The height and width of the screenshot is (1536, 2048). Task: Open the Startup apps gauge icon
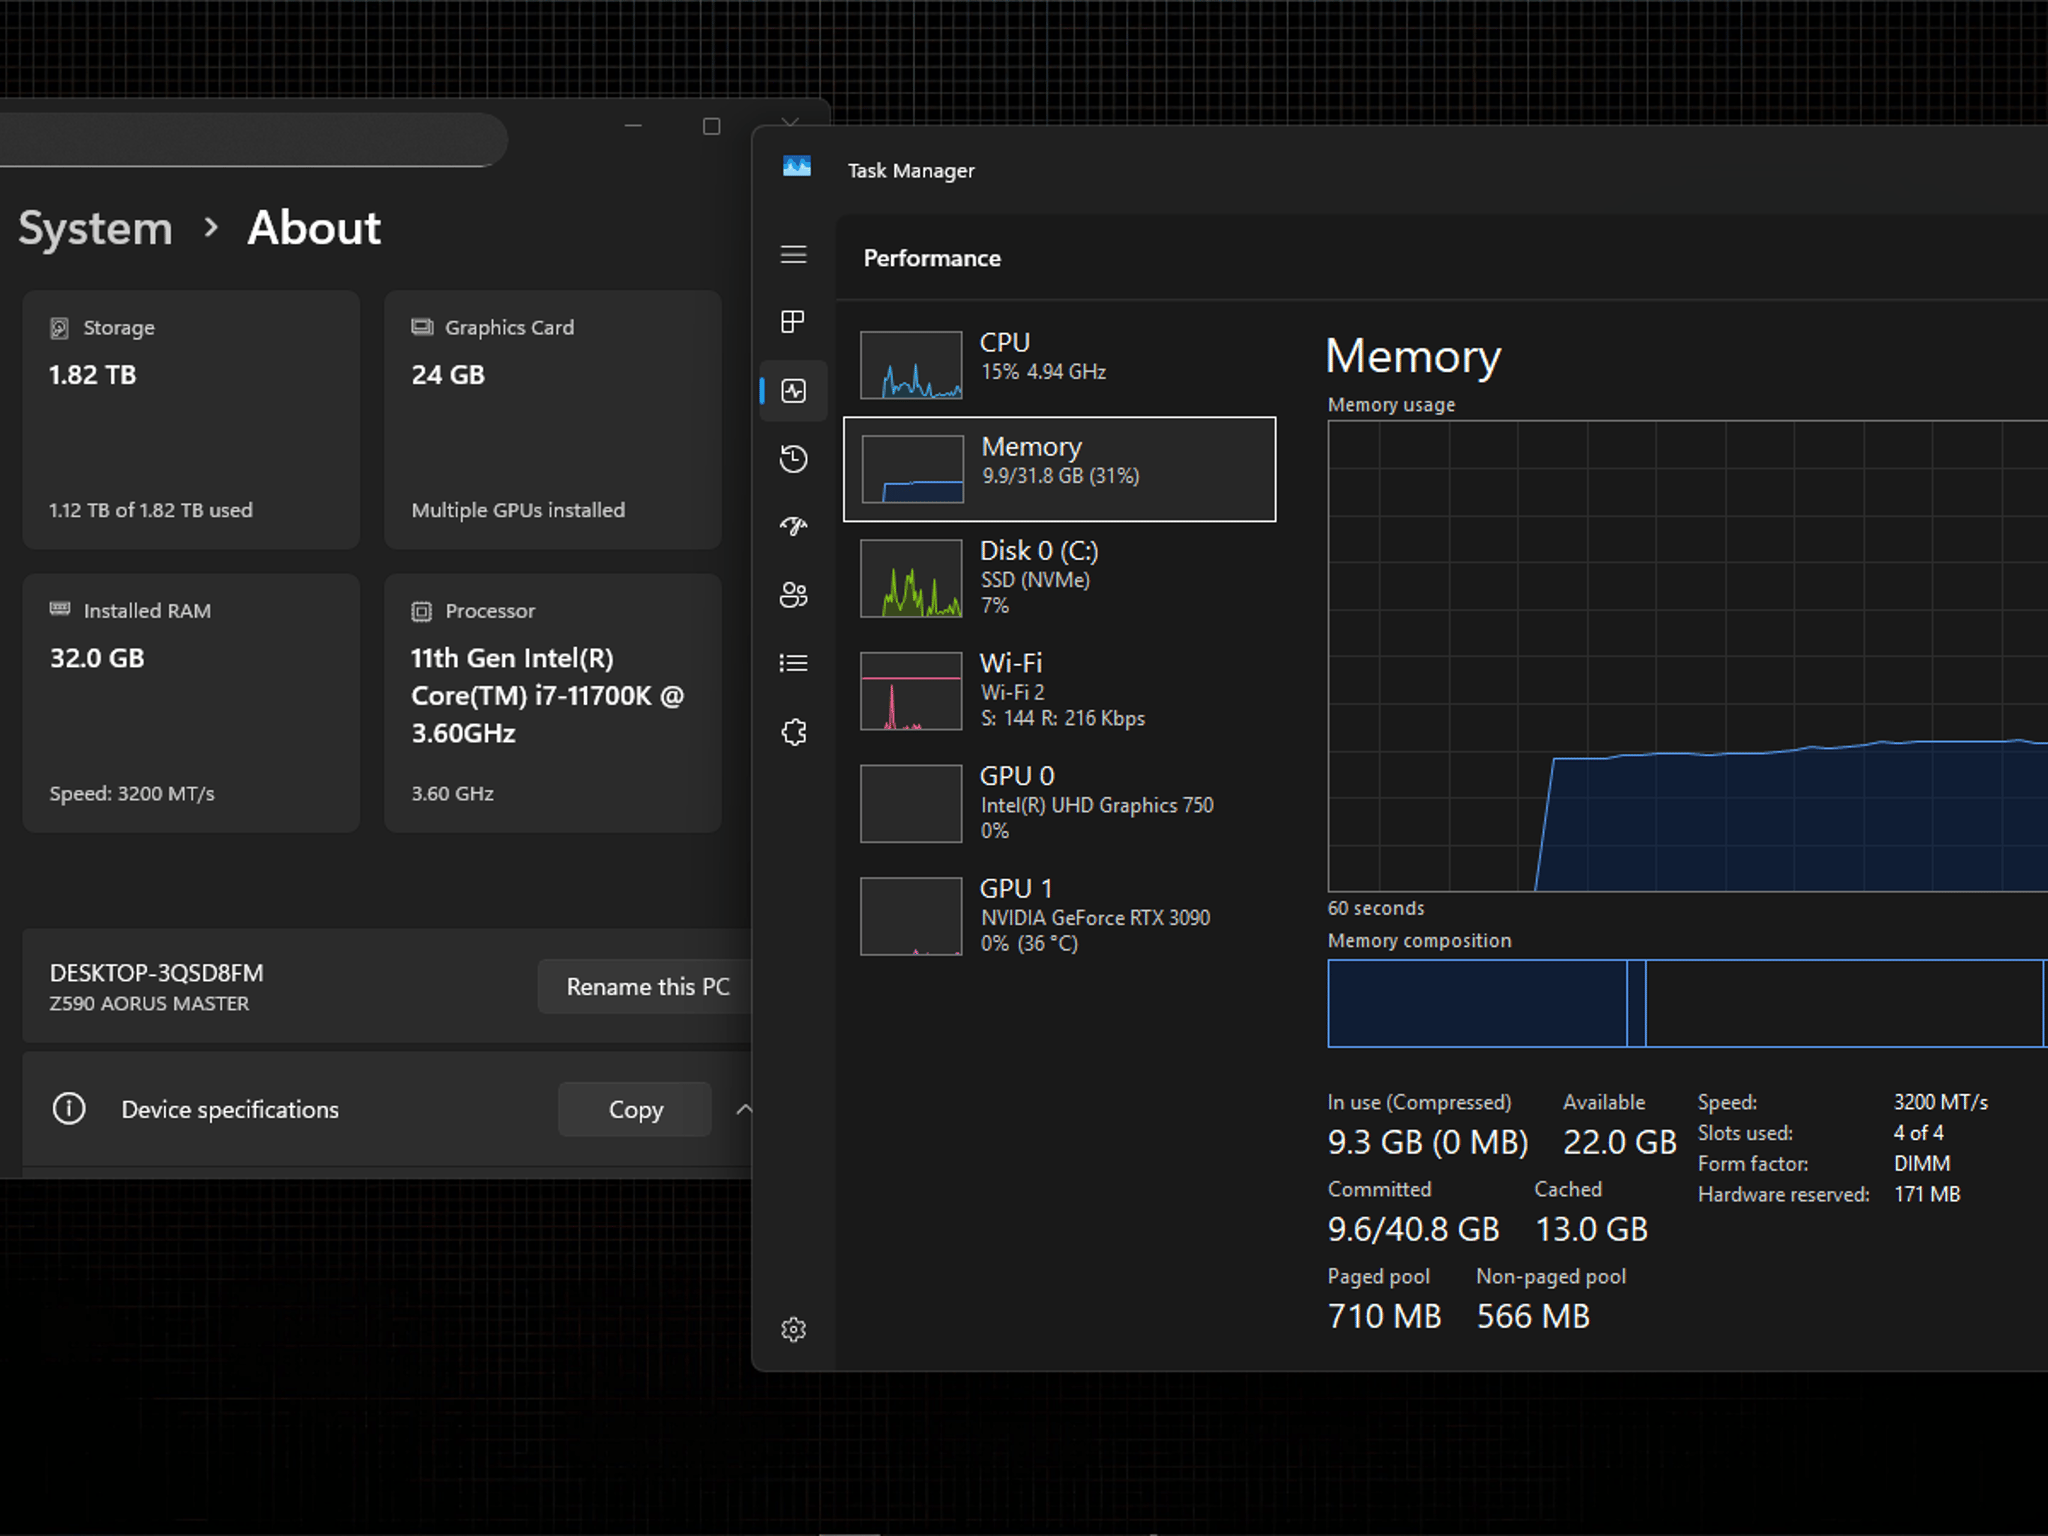coord(793,526)
